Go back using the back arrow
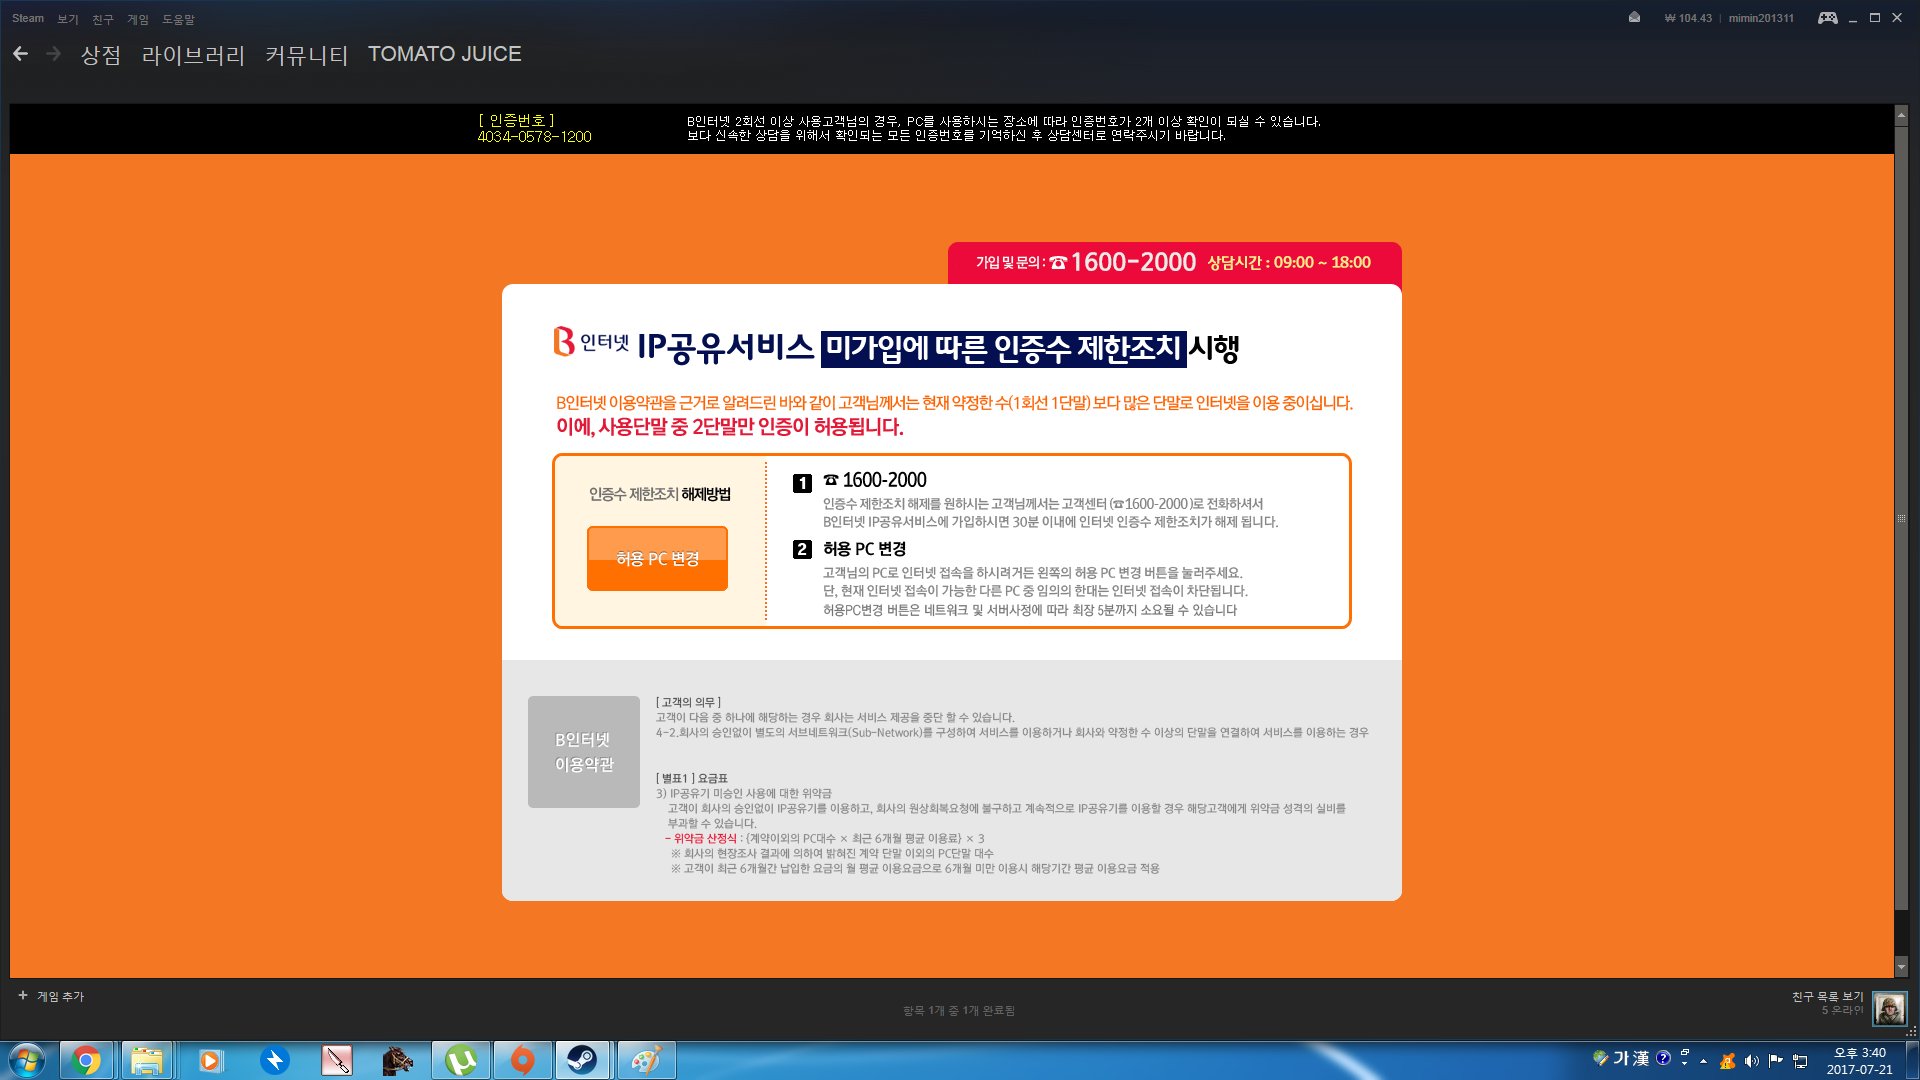1920x1080 pixels. [x=20, y=54]
